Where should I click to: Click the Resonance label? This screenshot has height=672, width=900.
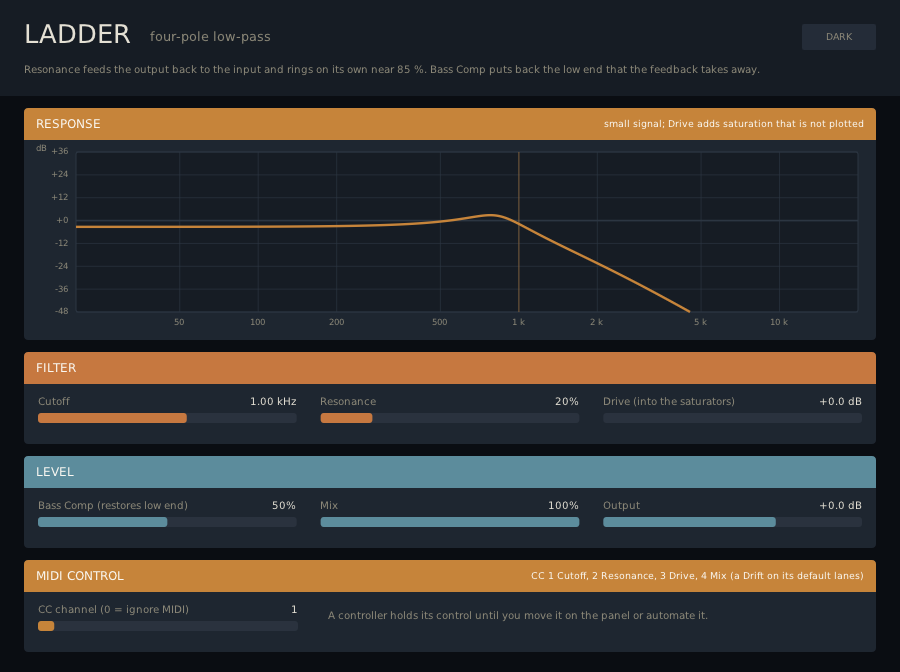click(348, 401)
